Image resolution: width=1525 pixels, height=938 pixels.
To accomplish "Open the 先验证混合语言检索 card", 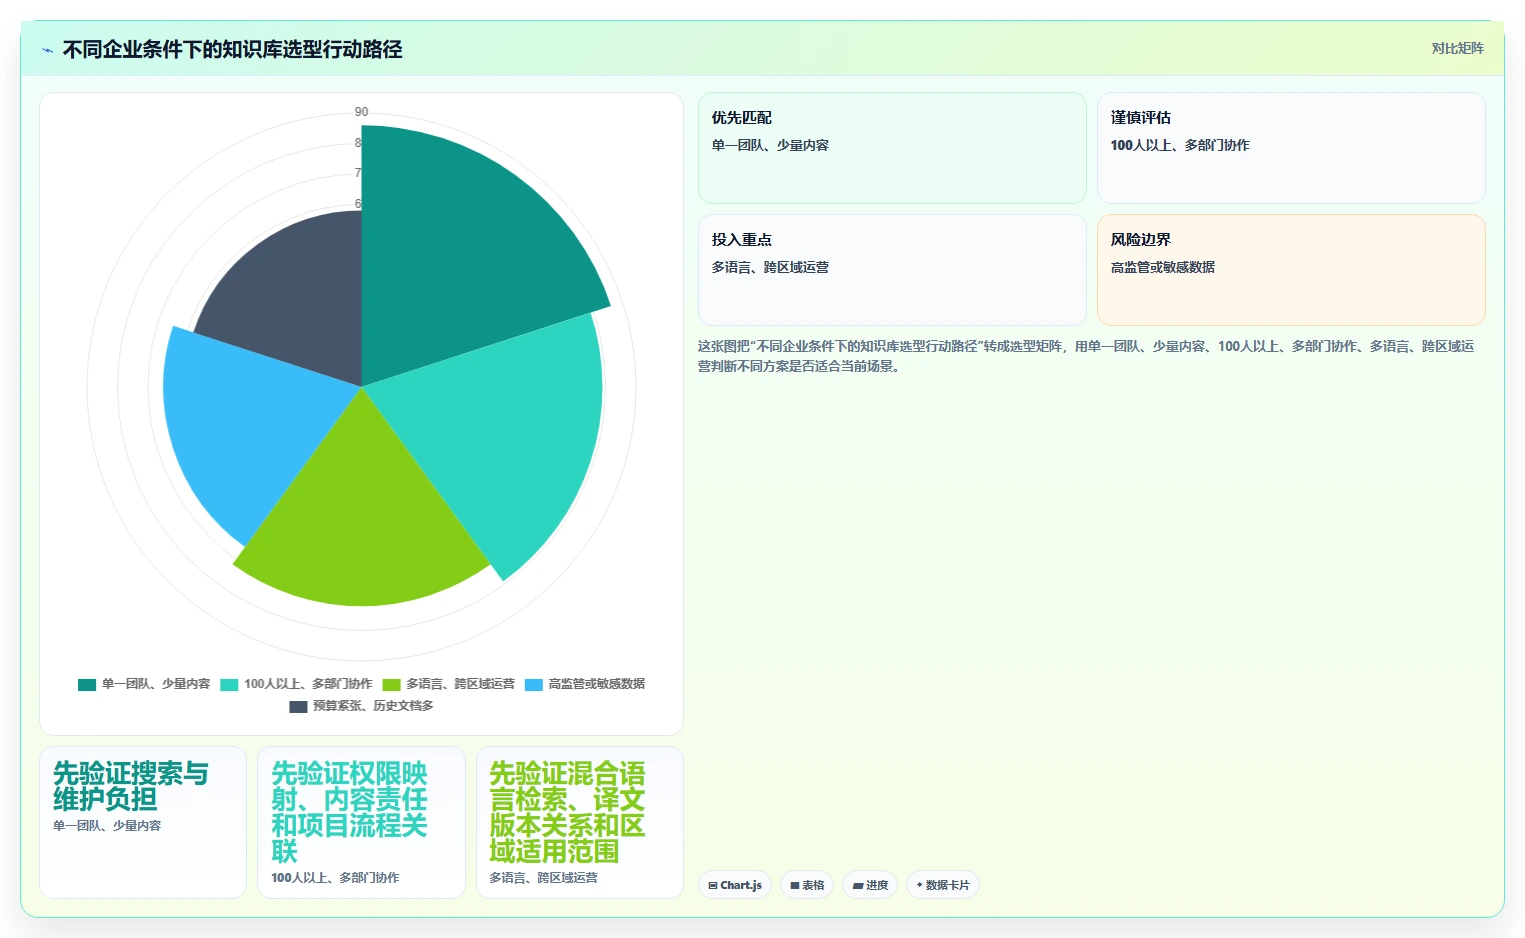I will pyautogui.click(x=580, y=822).
